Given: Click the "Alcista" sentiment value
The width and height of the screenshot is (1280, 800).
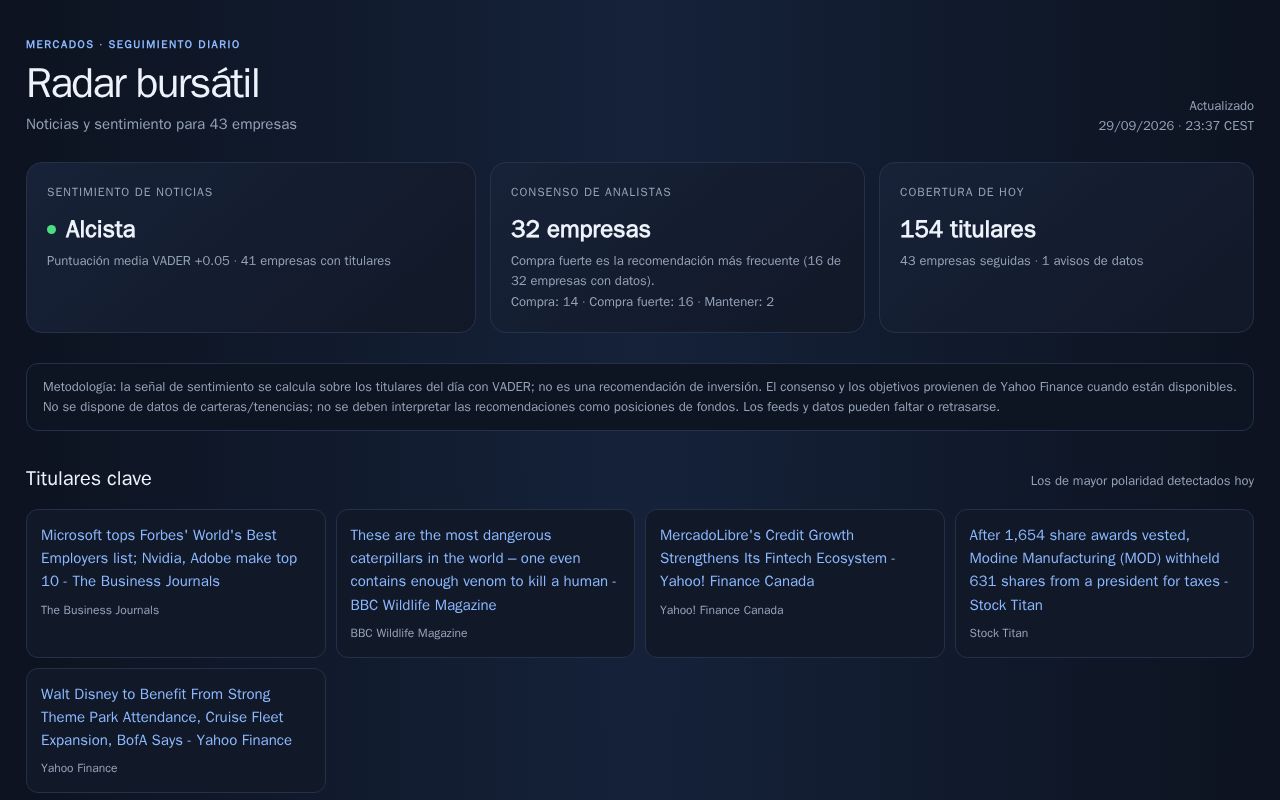Looking at the screenshot, I should pyautogui.click(x=100, y=230).
